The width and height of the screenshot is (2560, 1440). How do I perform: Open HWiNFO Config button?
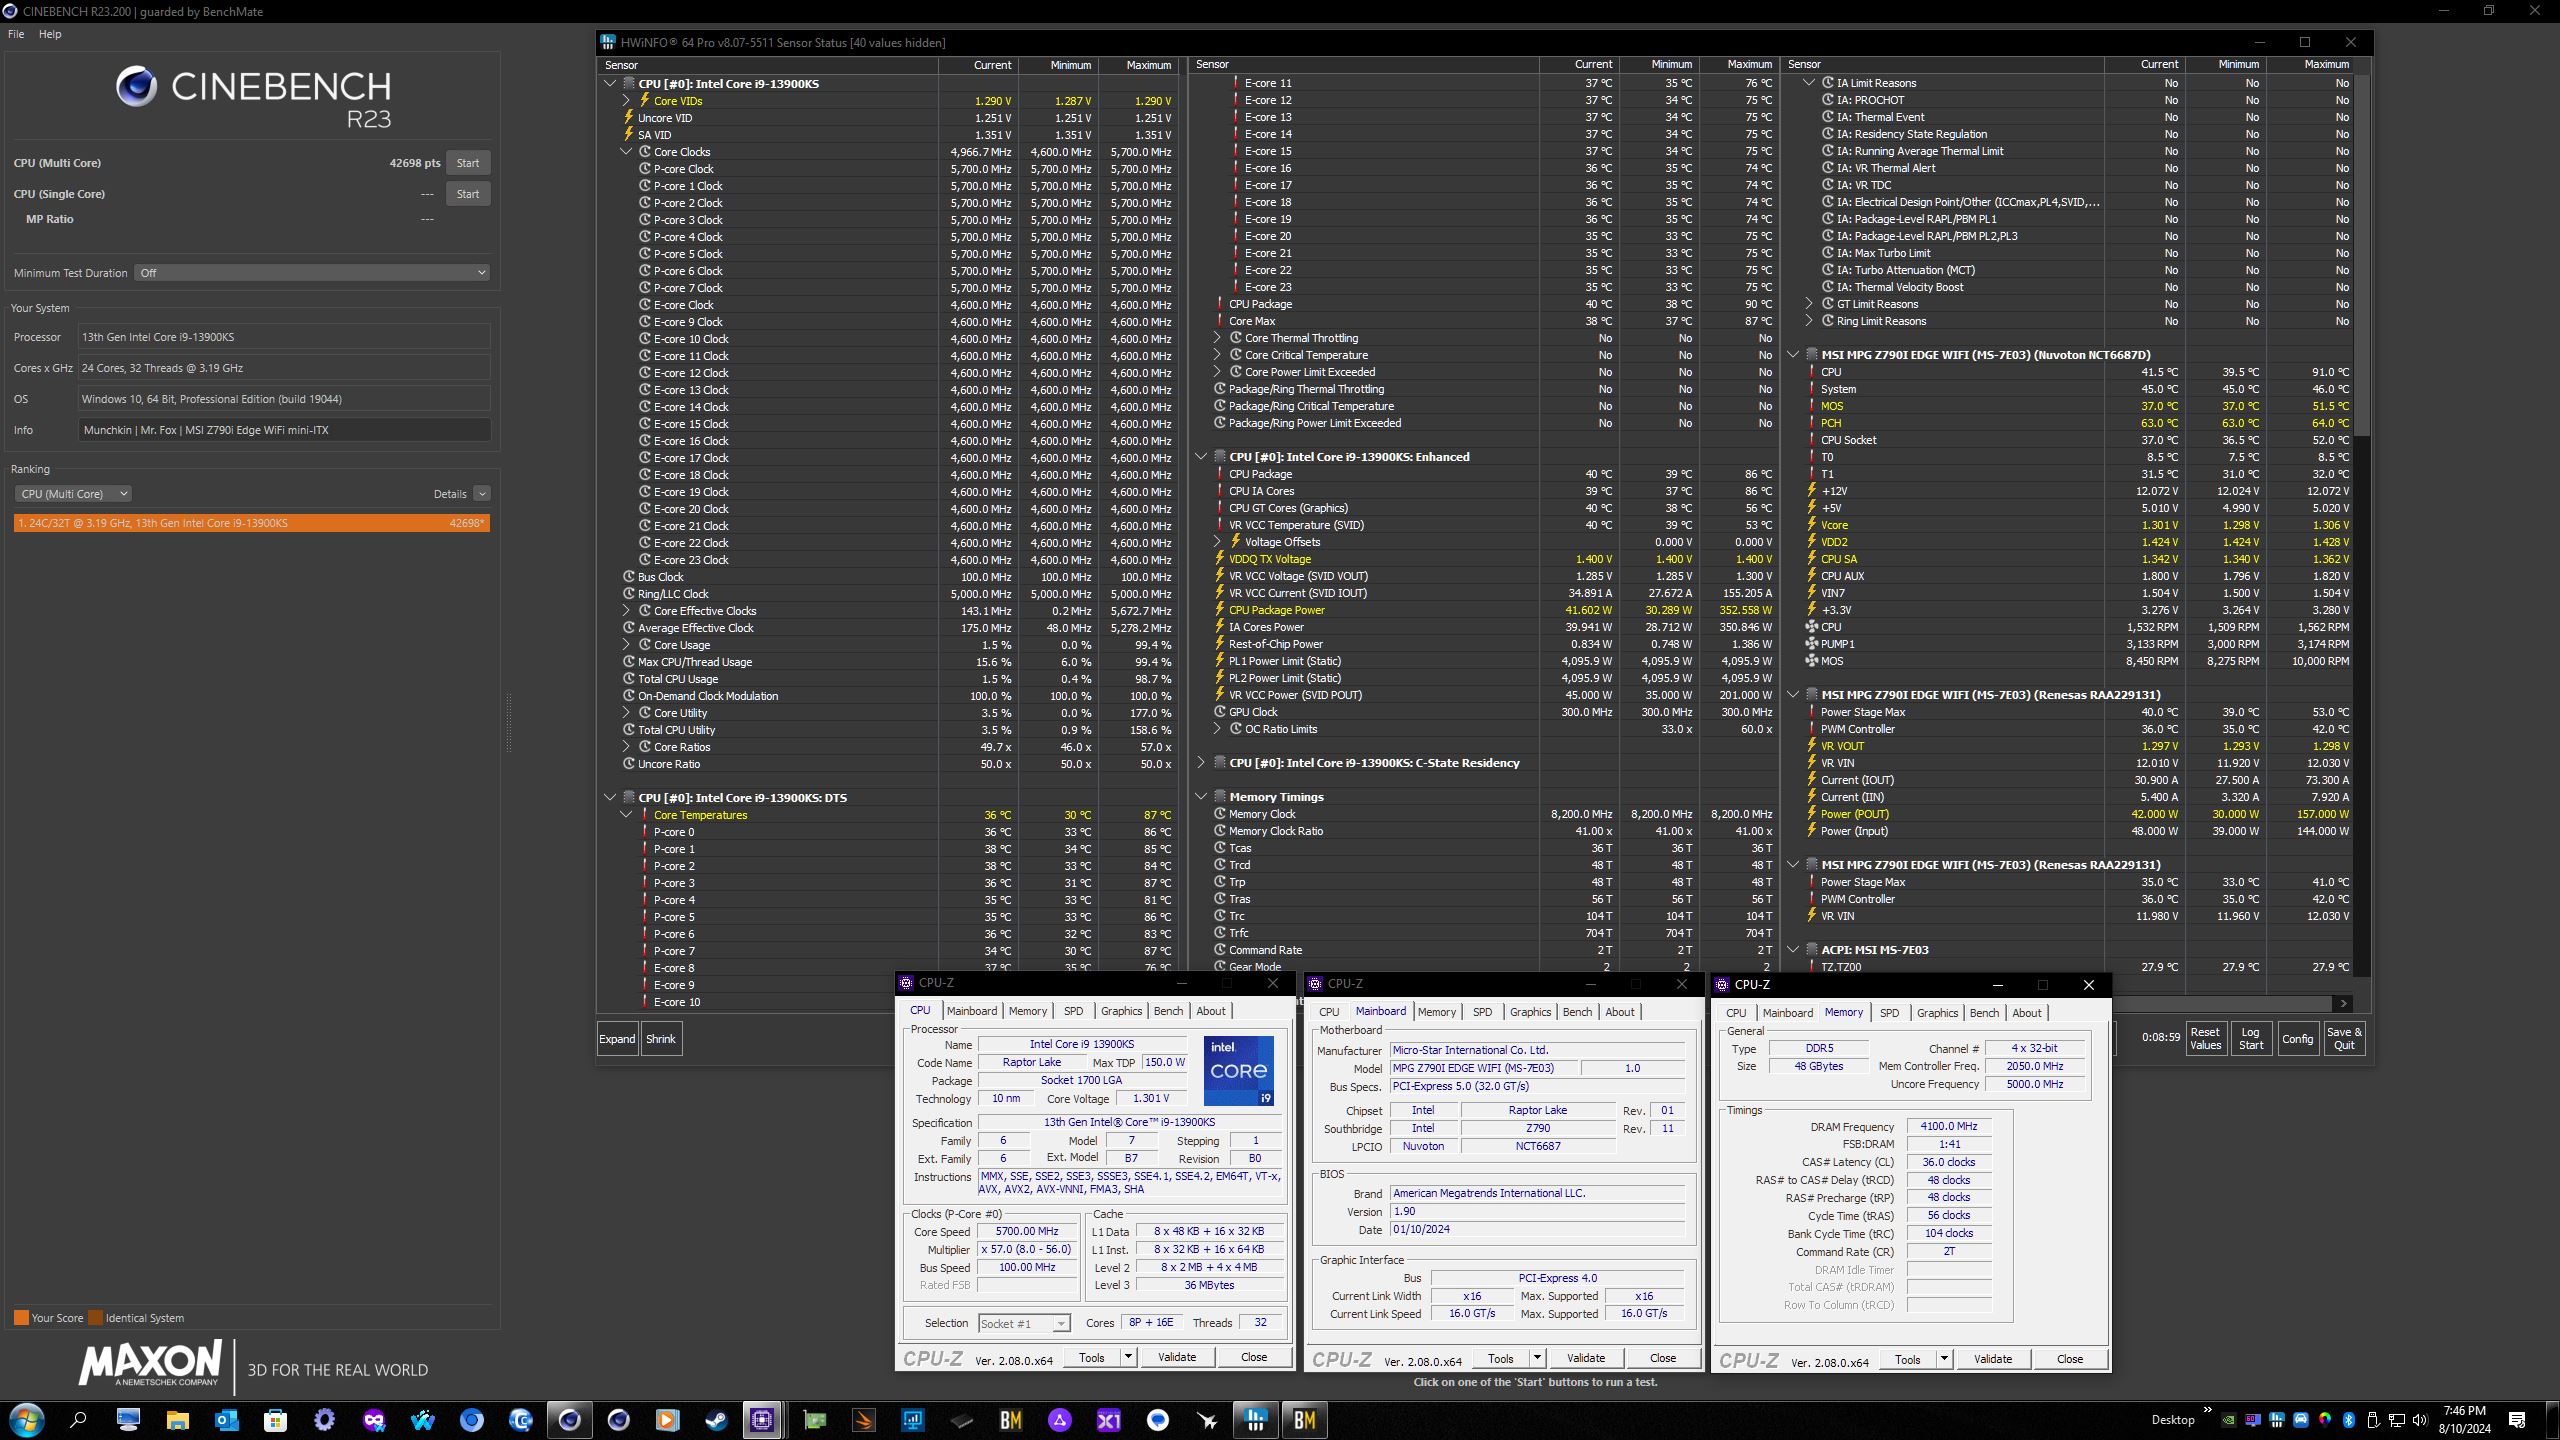[2297, 1038]
